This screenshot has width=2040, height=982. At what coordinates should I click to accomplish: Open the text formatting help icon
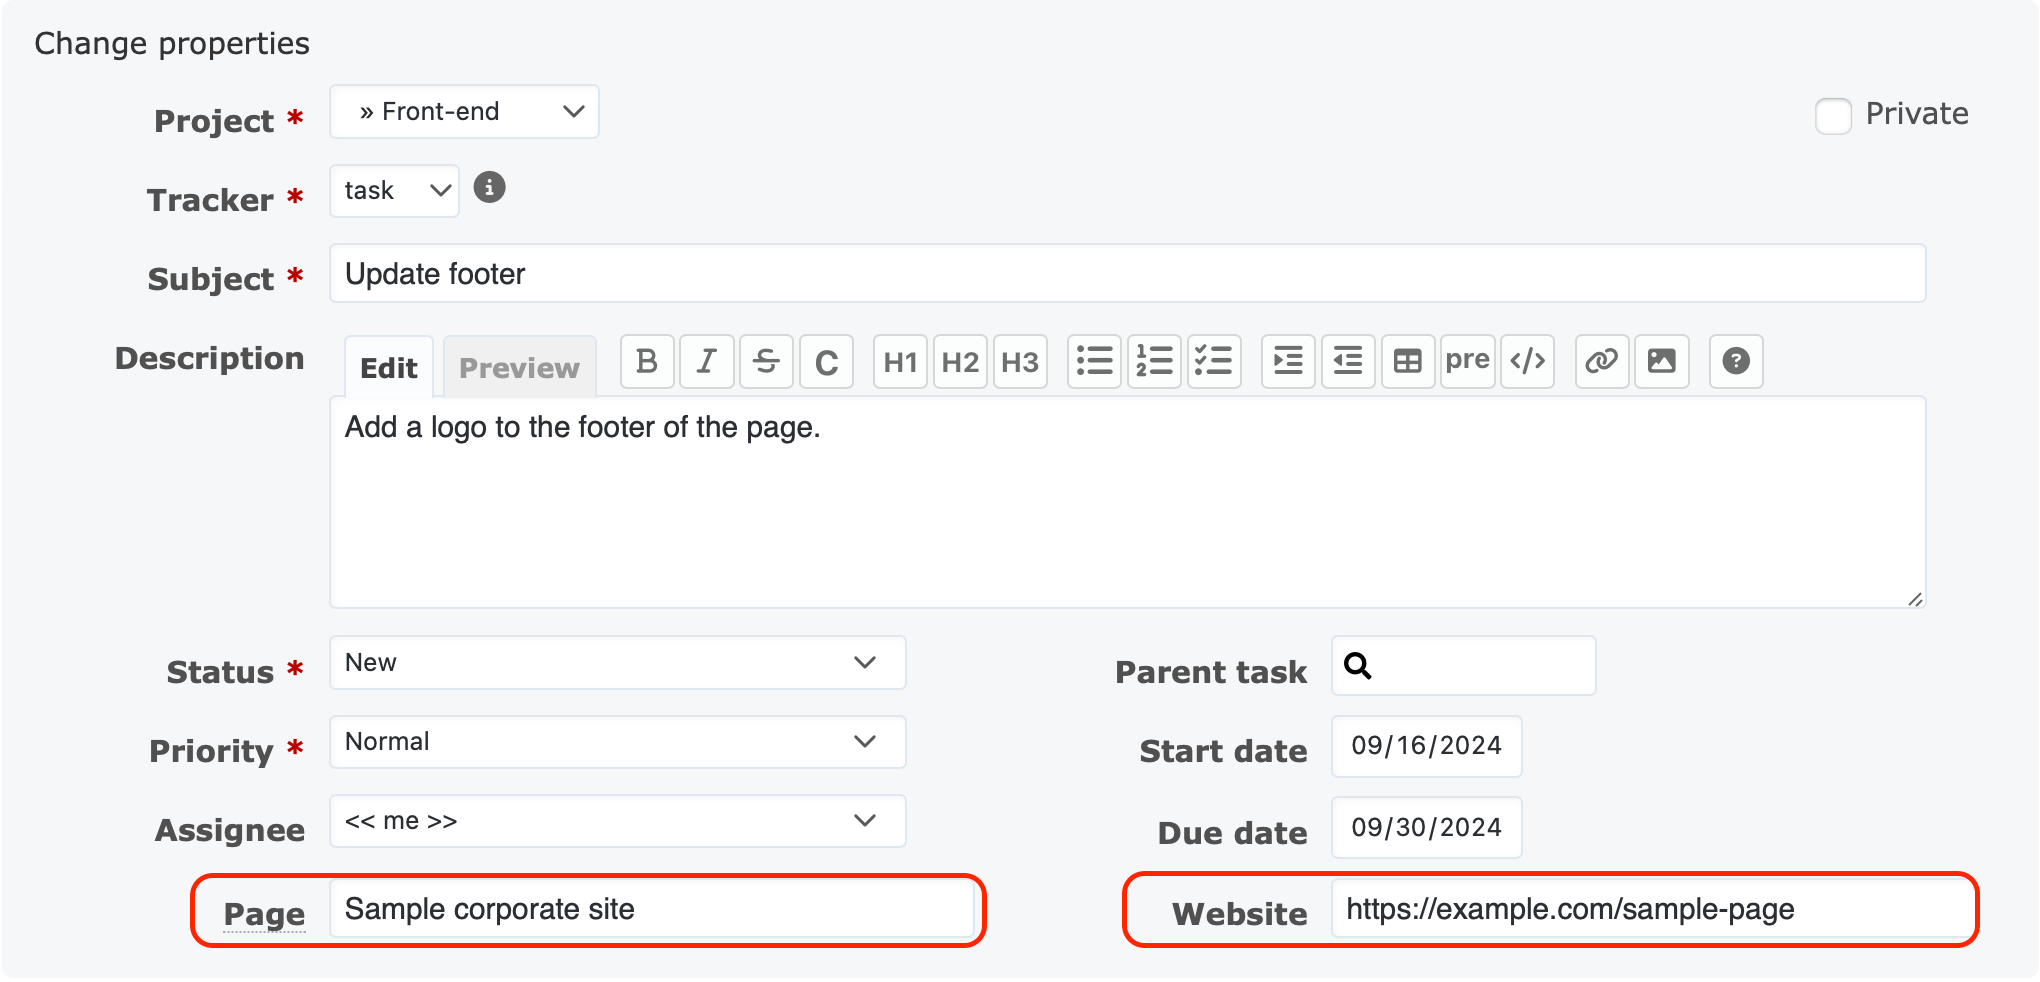(1736, 361)
